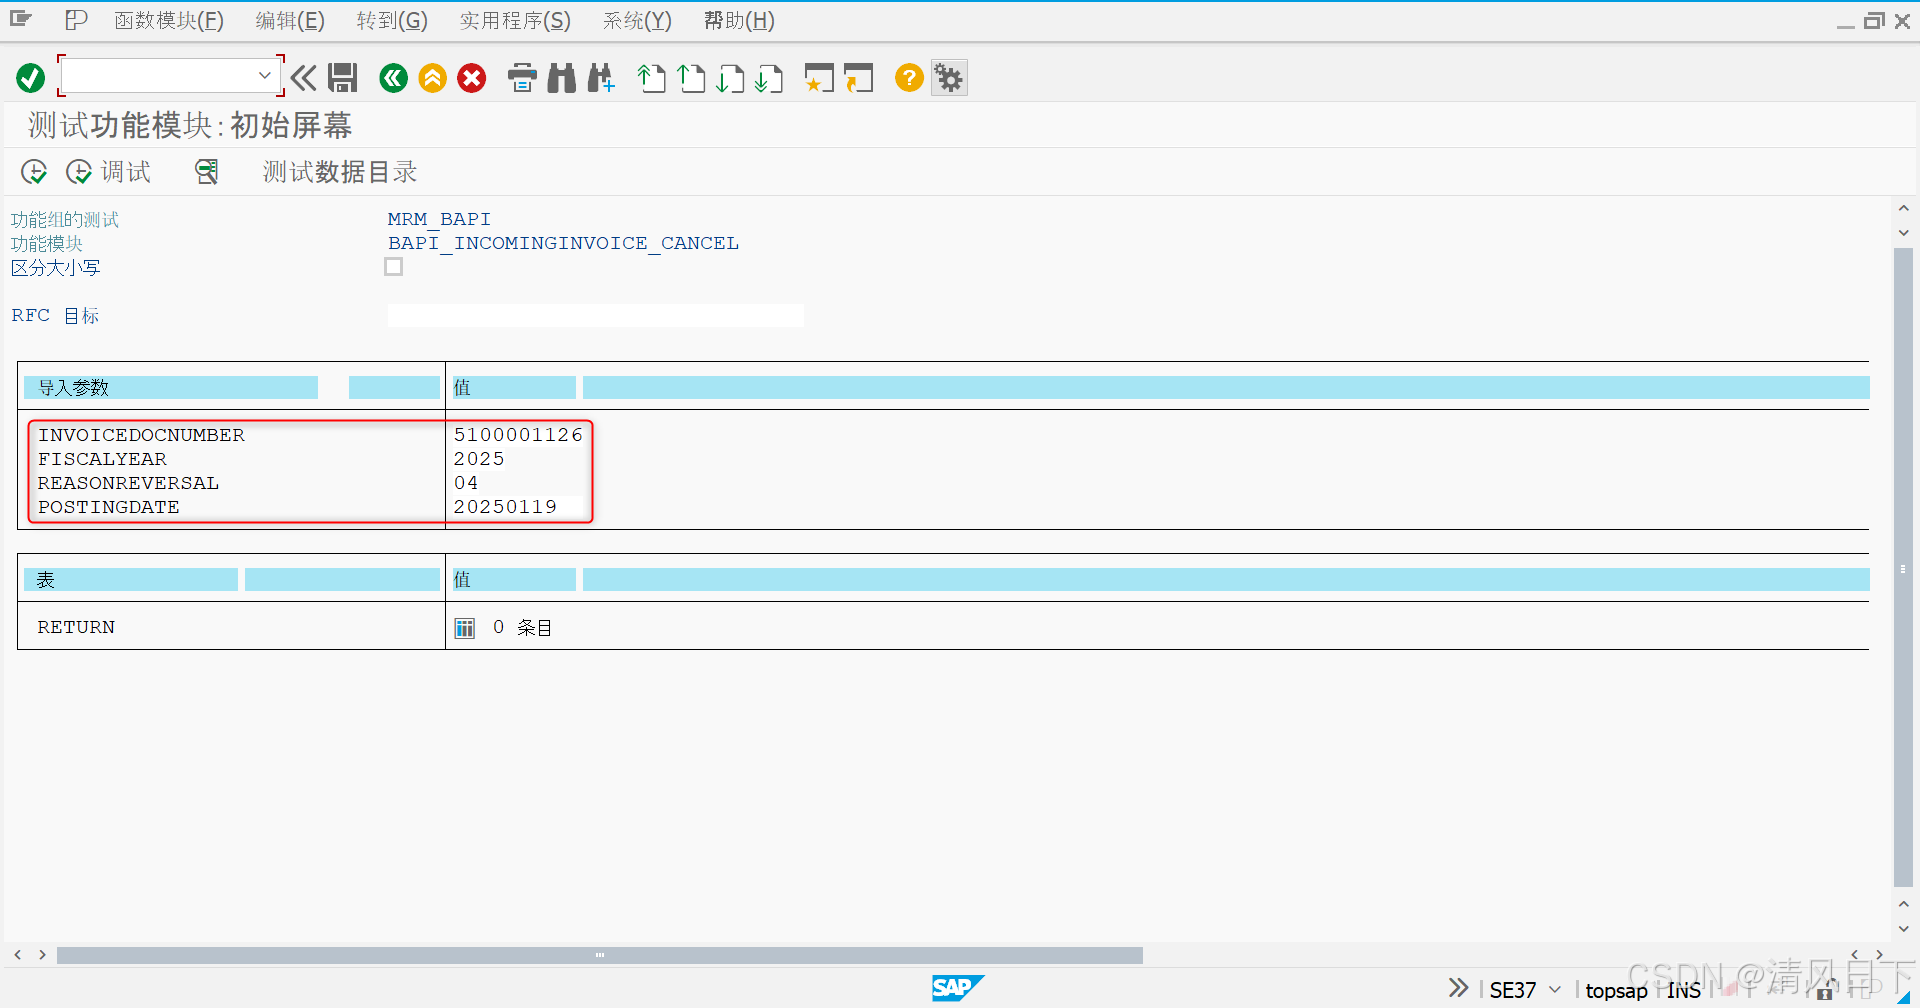1920x1008 pixels.
Task: Open the command field dropdown
Action: [x=265, y=75]
